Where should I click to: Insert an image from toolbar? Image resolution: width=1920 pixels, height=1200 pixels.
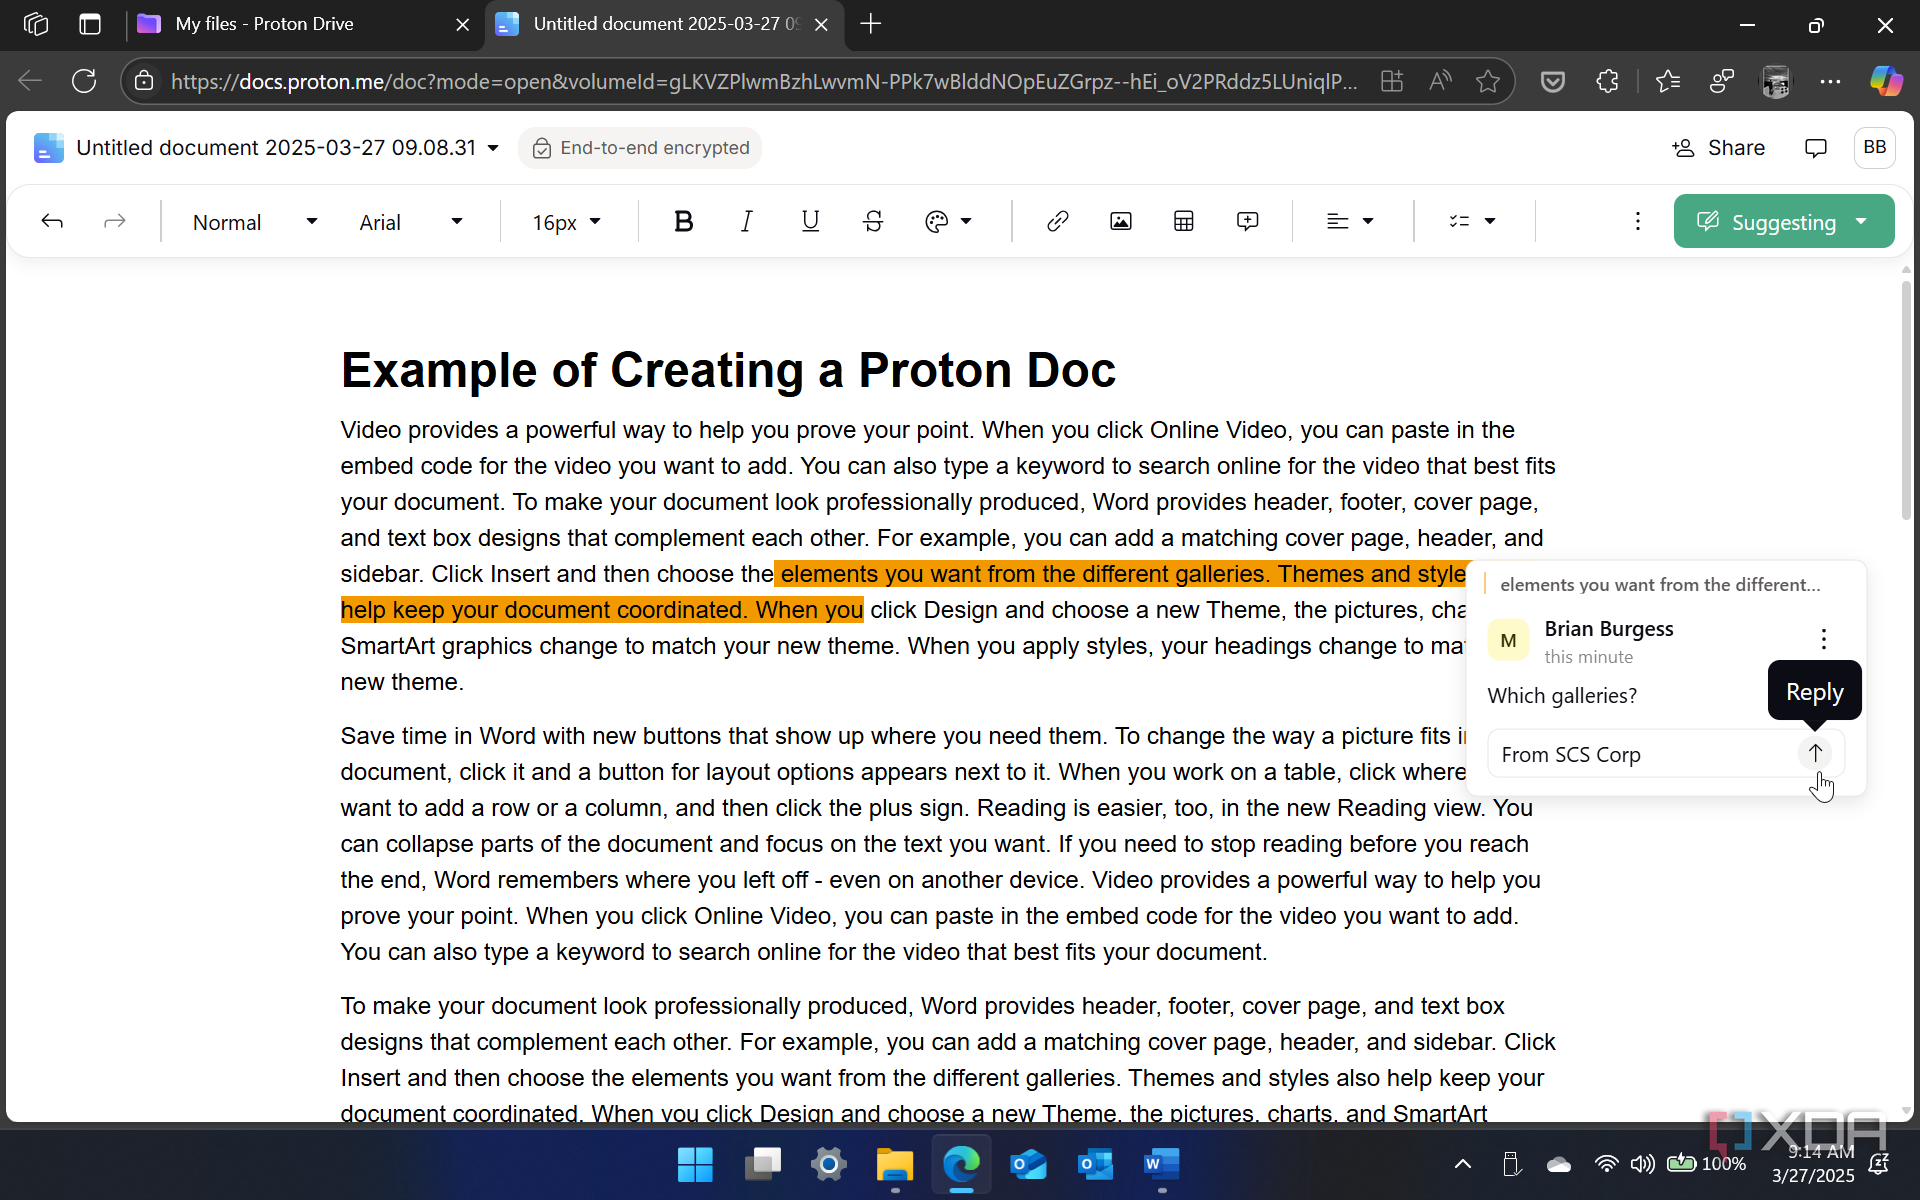(x=1121, y=221)
